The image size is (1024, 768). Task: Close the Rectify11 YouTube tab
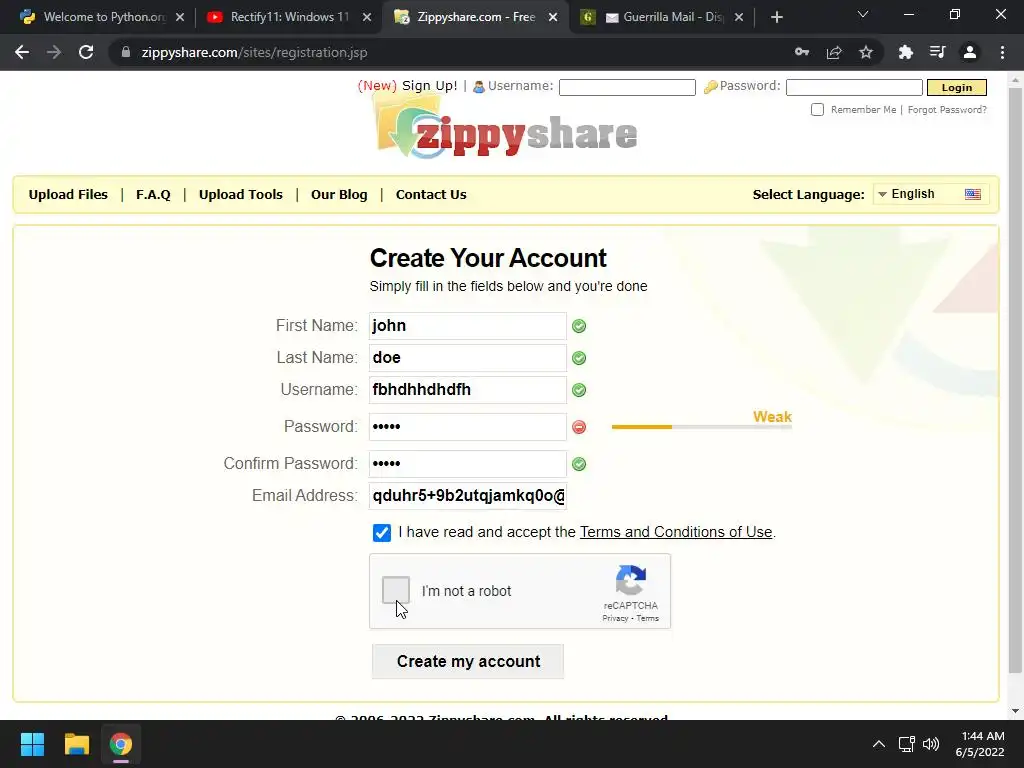(367, 18)
